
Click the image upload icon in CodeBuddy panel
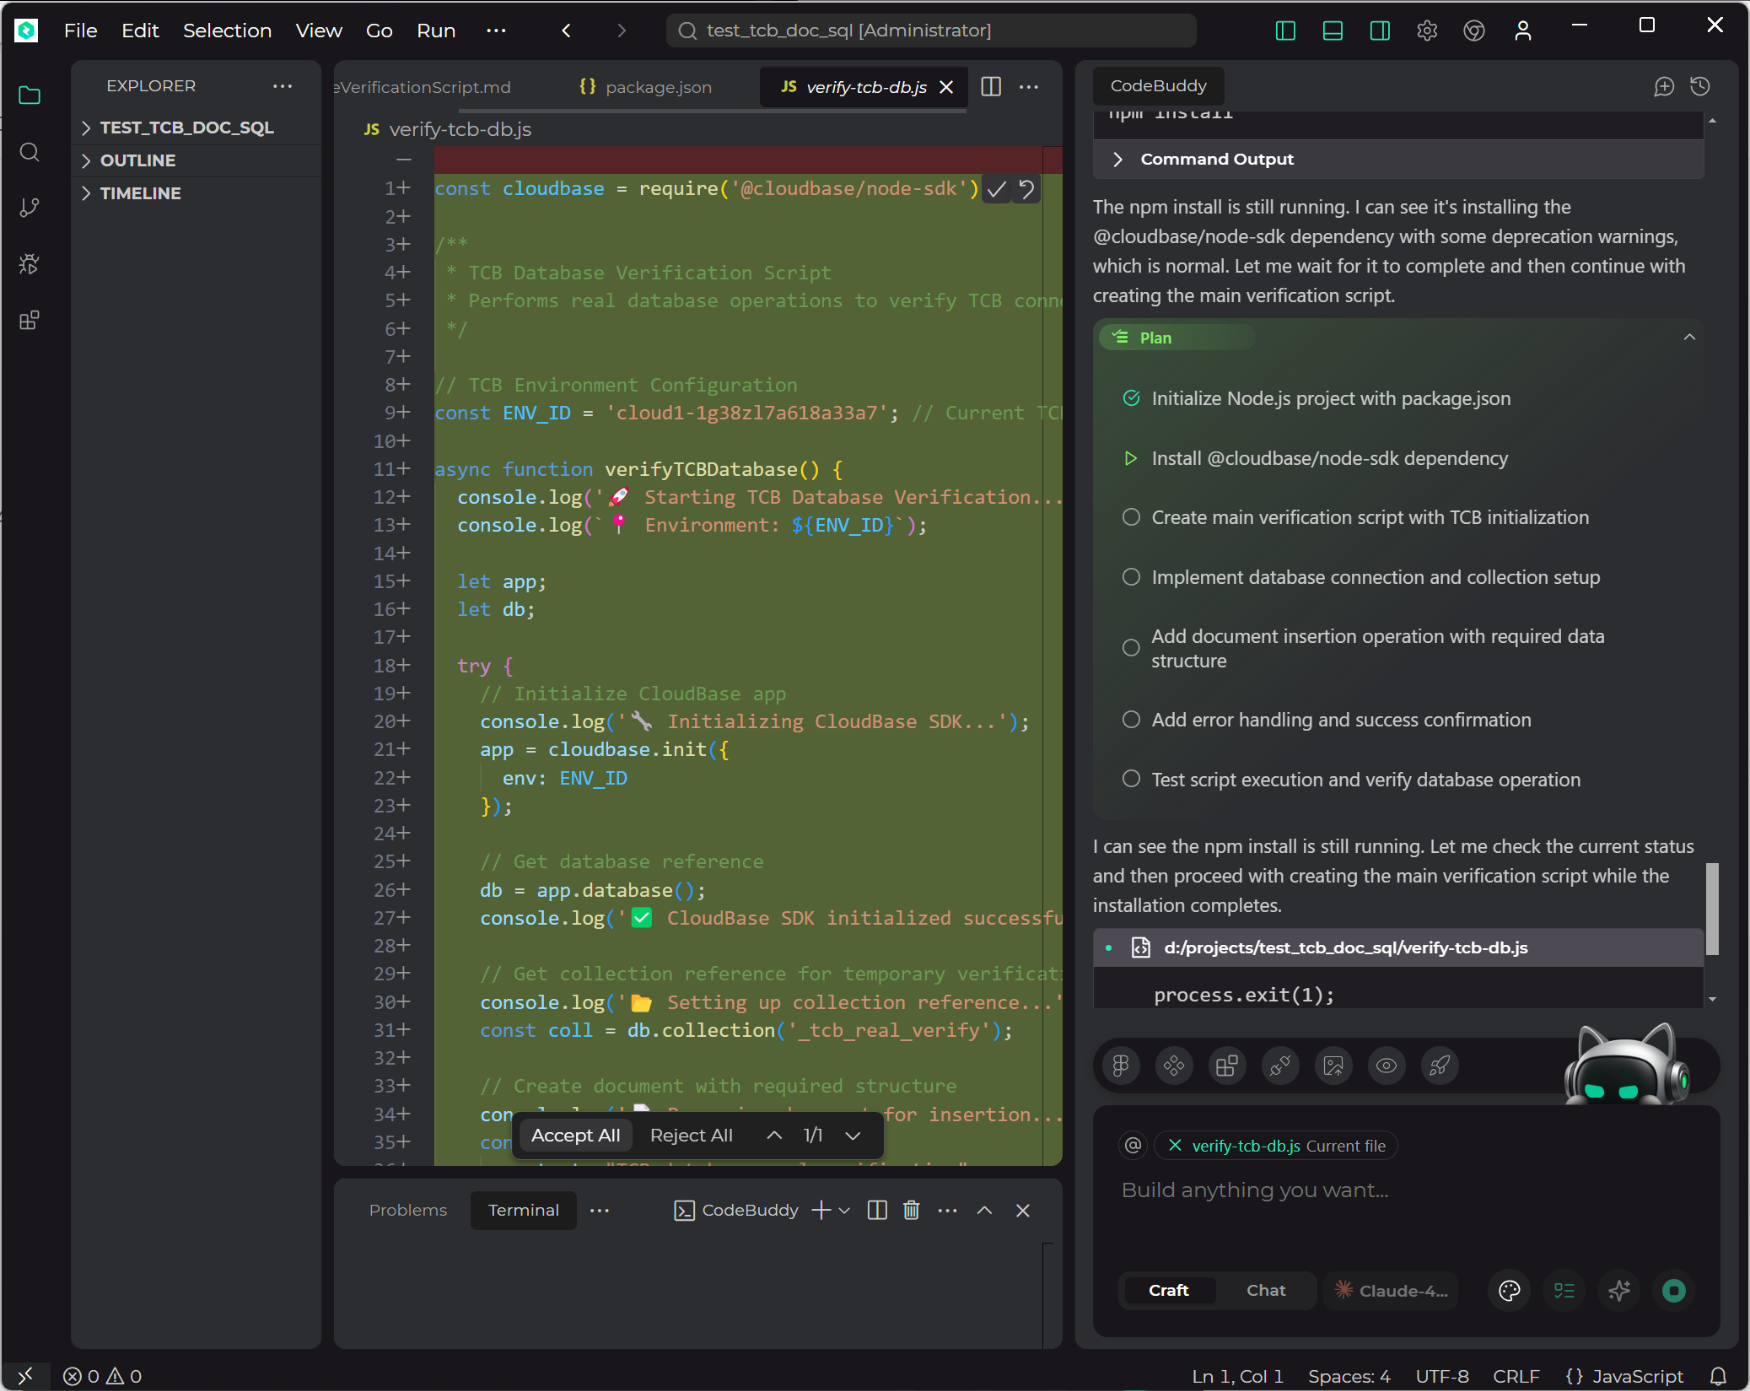pyautogui.click(x=1333, y=1065)
